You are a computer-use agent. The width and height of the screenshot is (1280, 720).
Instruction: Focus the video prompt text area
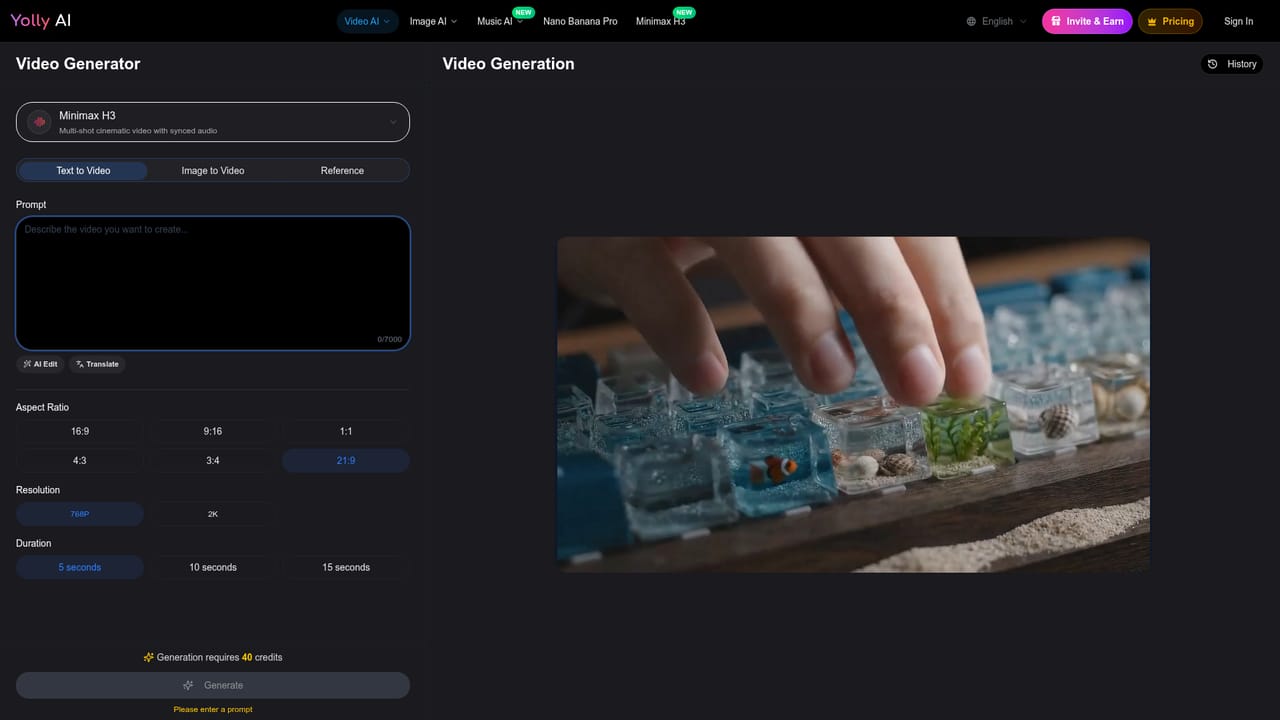point(213,283)
